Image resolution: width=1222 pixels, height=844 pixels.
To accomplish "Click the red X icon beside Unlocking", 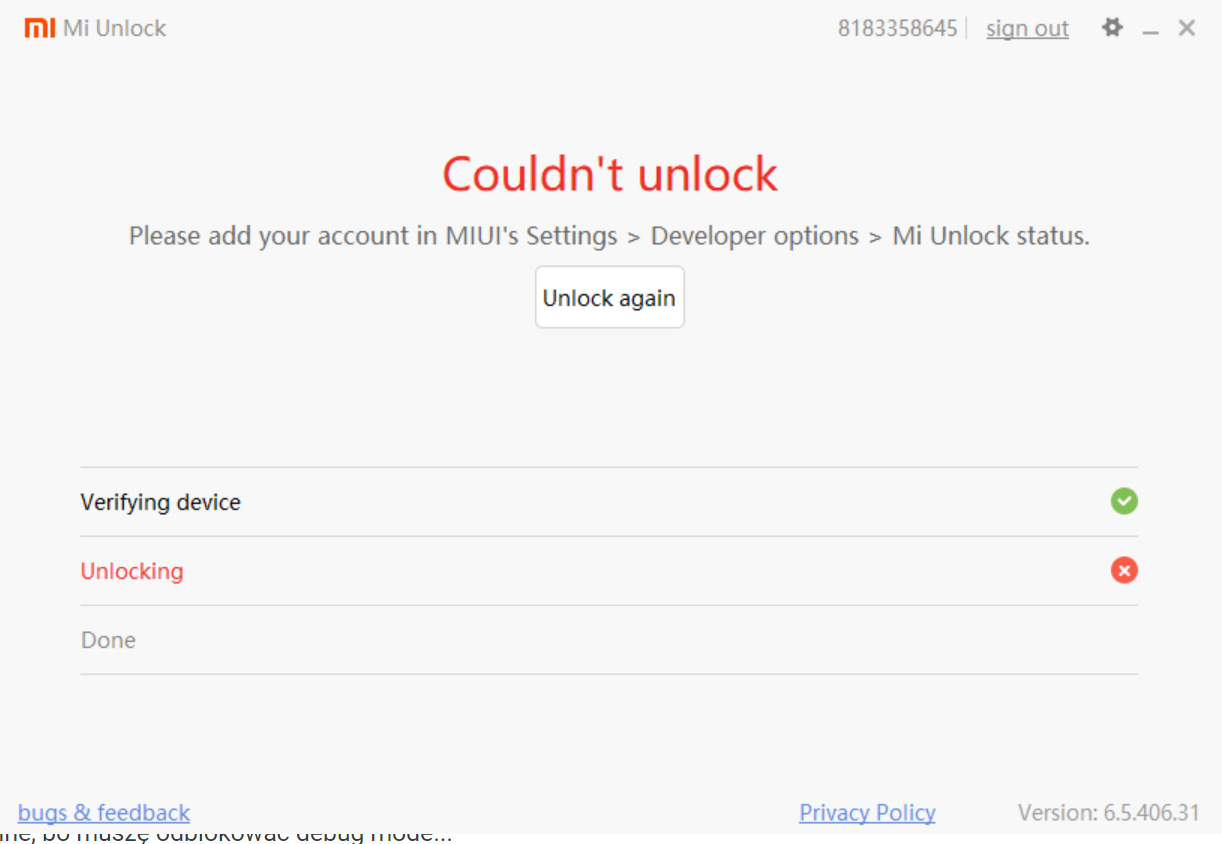I will click(1124, 570).
